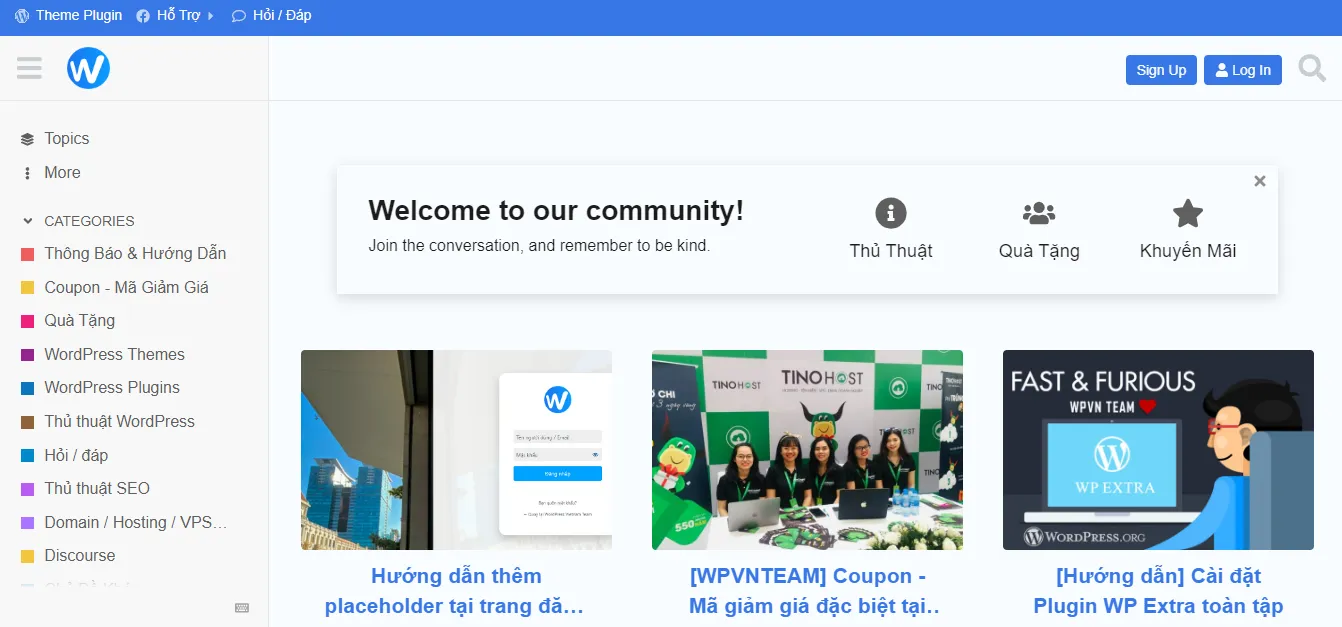
Task: Open Hỏi / đáp category in sidebar
Action: click(76, 456)
